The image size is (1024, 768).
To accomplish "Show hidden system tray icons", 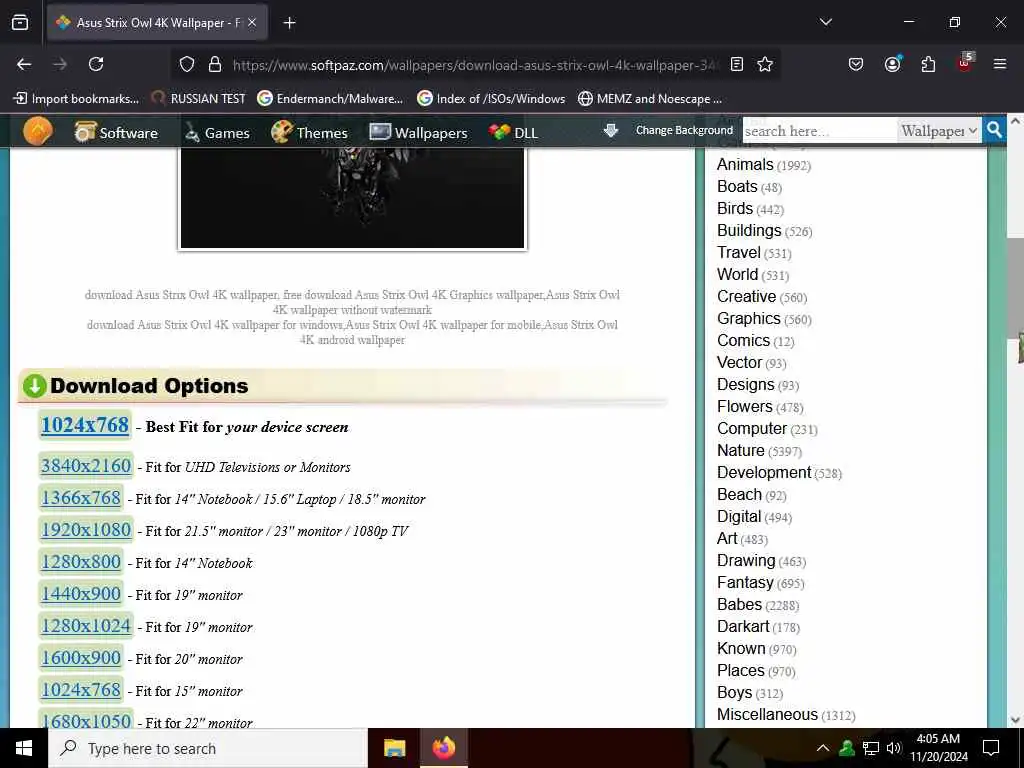I will (823, 748).
